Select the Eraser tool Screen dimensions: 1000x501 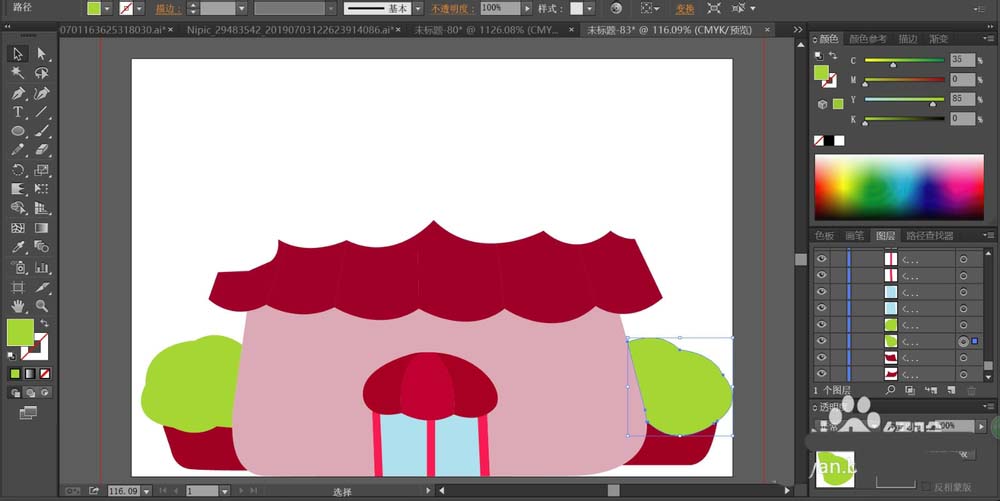pyautogui.click(x=41, y=150)
